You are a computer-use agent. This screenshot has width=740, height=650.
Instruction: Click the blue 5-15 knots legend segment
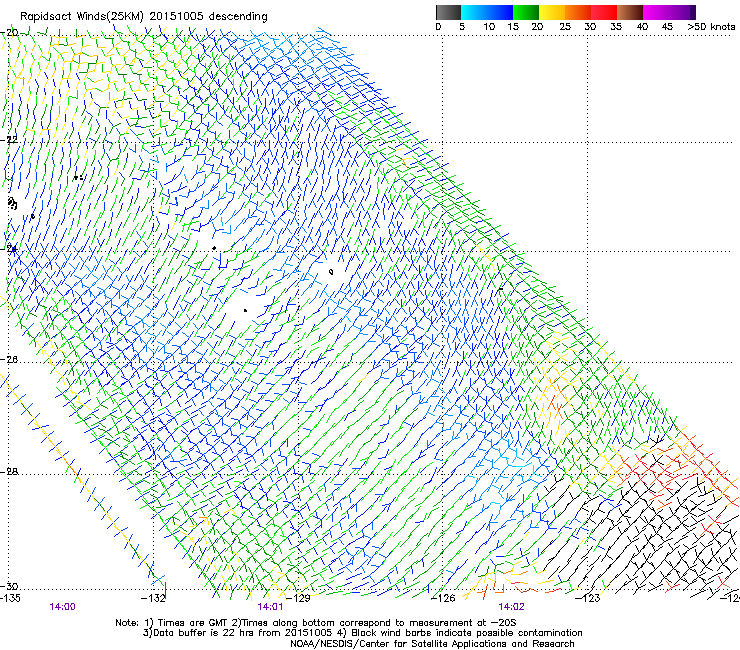487,12
